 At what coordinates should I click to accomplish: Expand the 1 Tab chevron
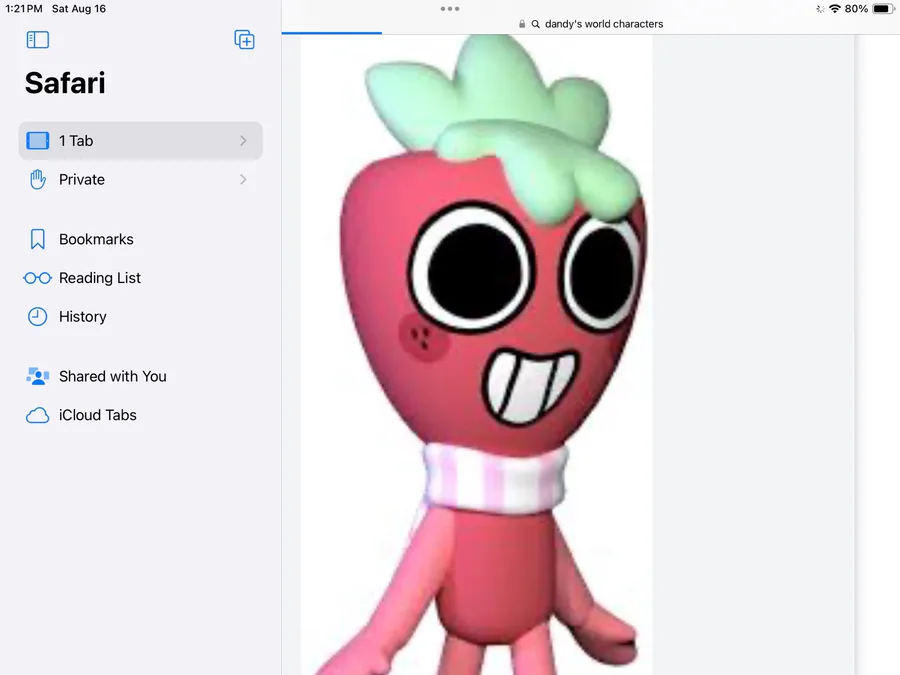[243, 141]
